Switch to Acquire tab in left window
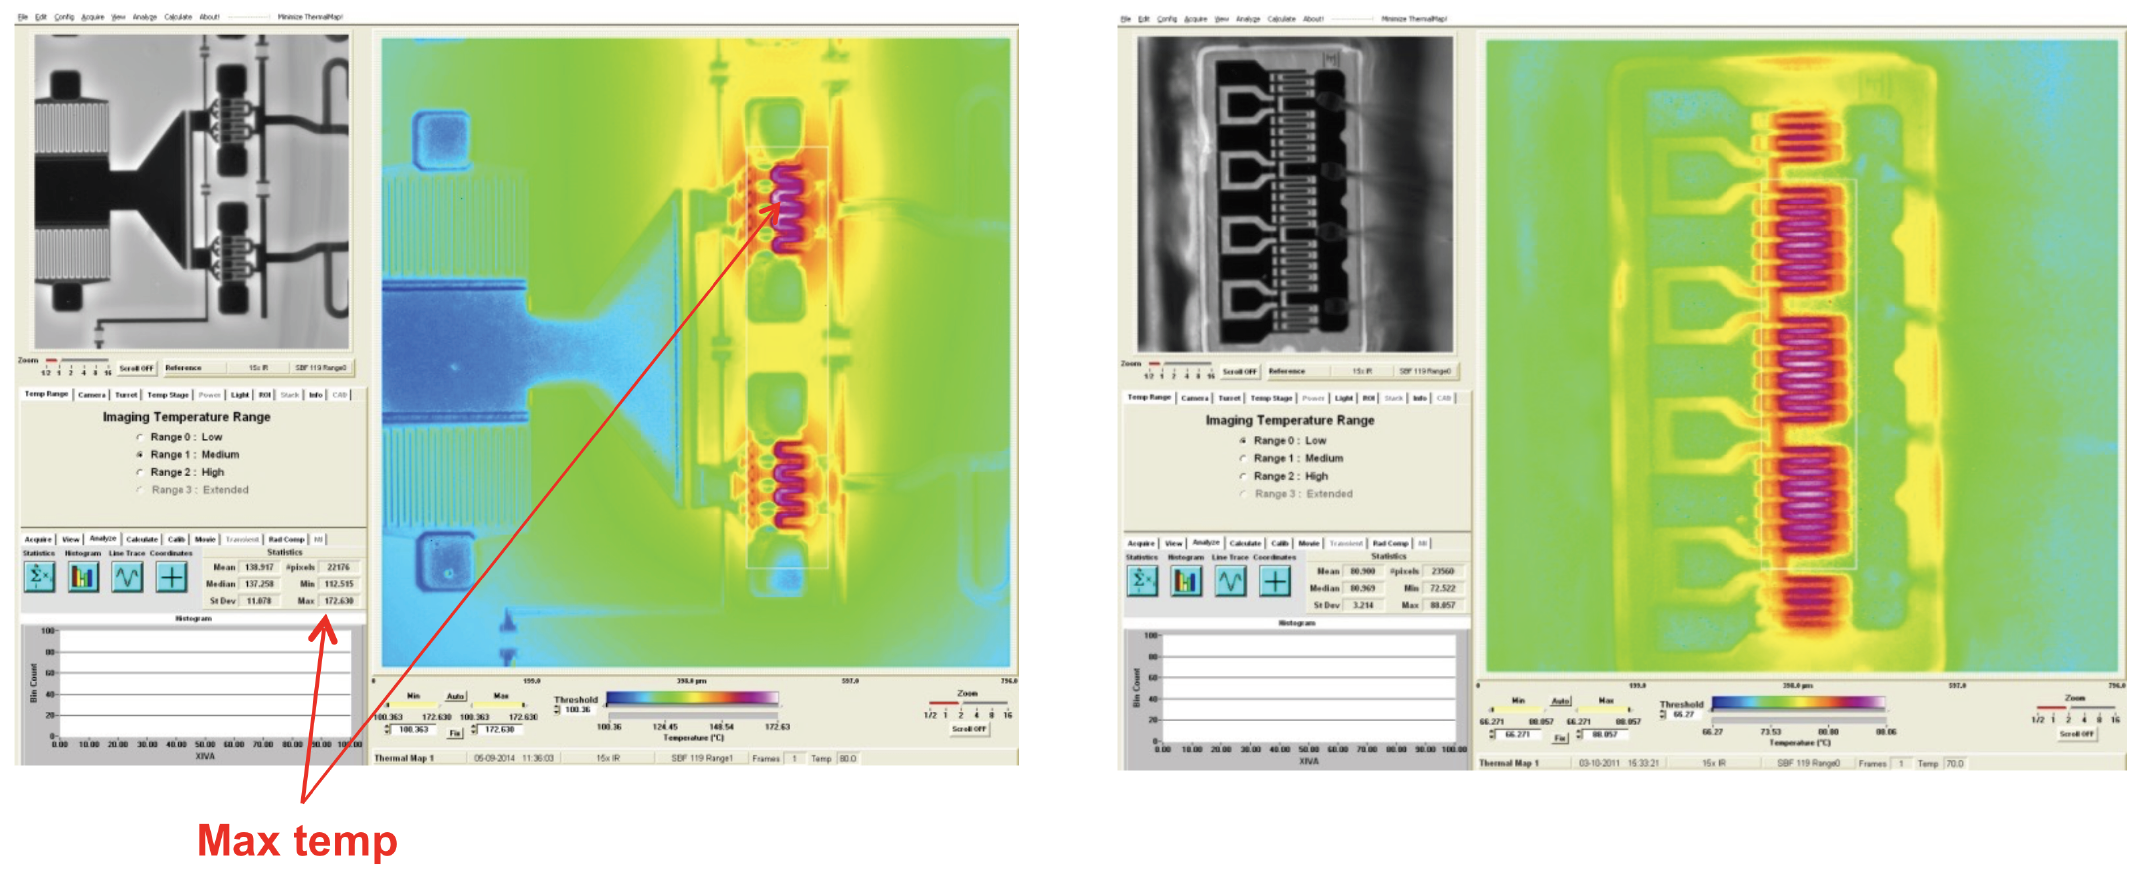This screenshot has height=882, width=2148. (38, 539)
